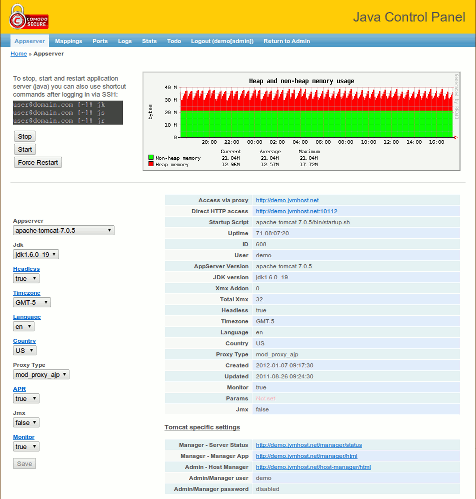Click the Created date value
Viewport: 476px width, 499px height.
pyautogui.click(x=284, y=365)
